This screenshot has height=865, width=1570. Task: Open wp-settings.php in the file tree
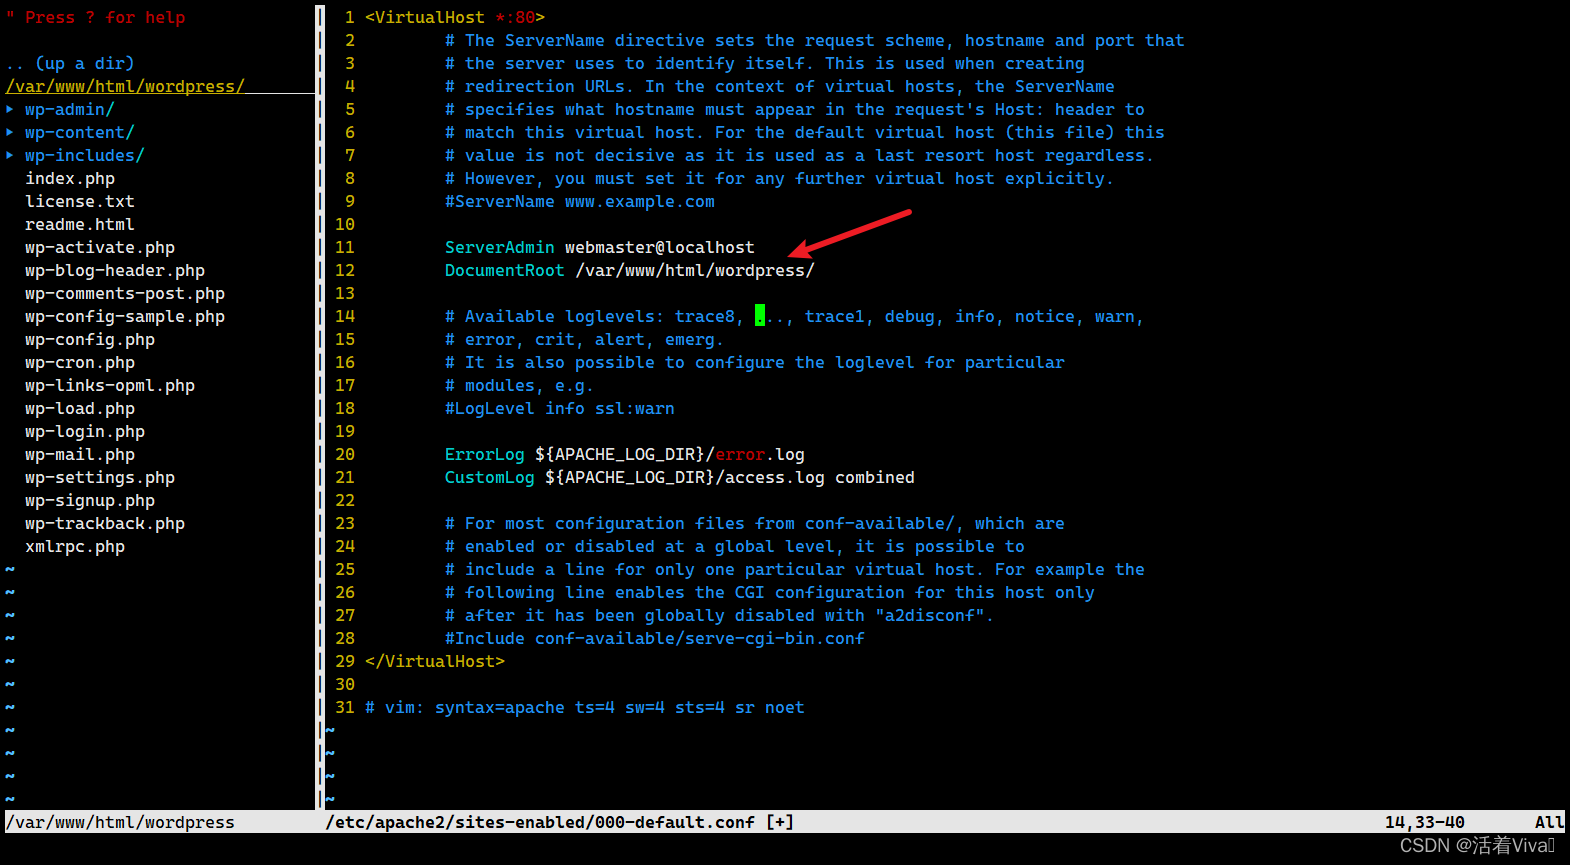click(100, 477)
